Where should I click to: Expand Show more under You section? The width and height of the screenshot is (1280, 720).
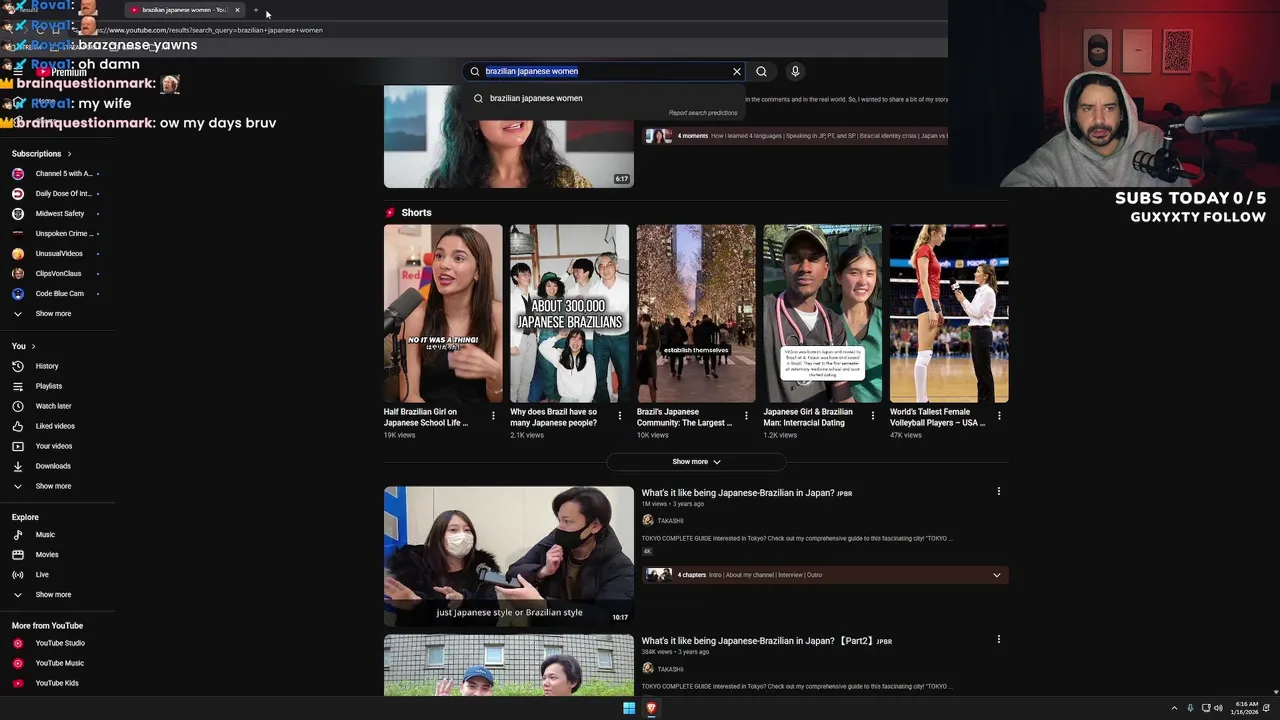point(53,486)
